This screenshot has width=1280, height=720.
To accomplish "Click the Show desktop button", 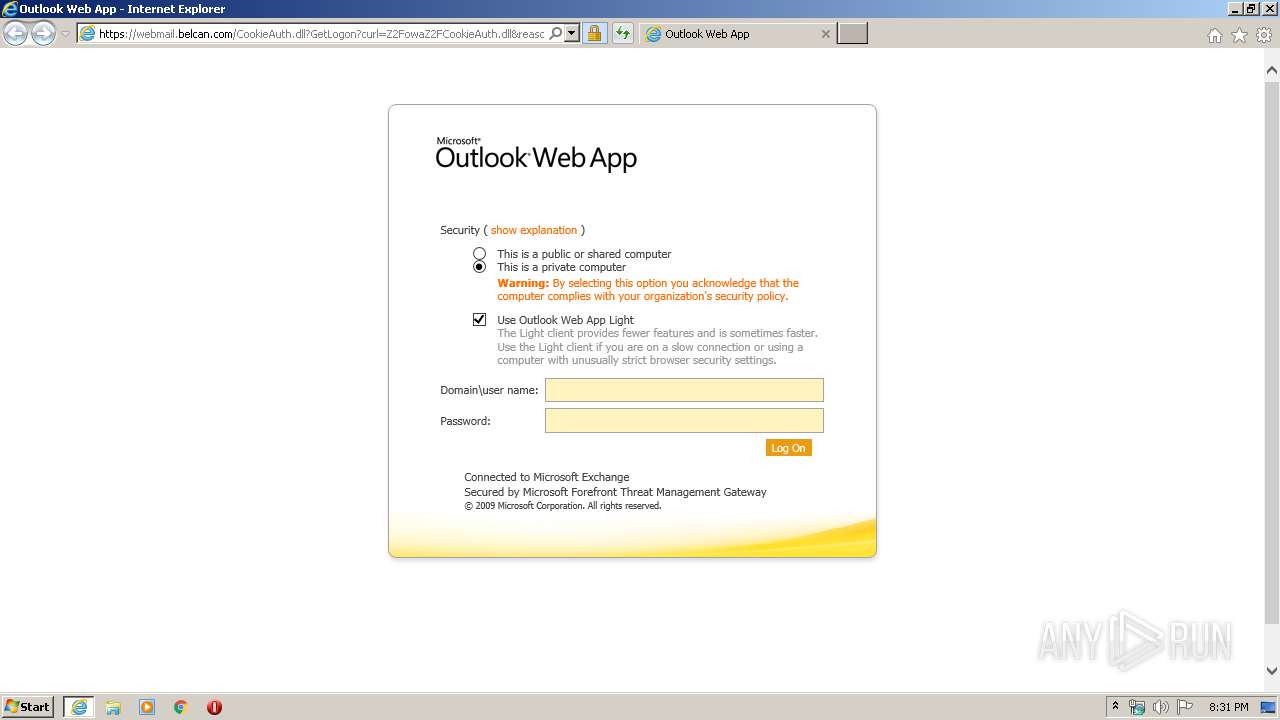I will coord(1269,707).
